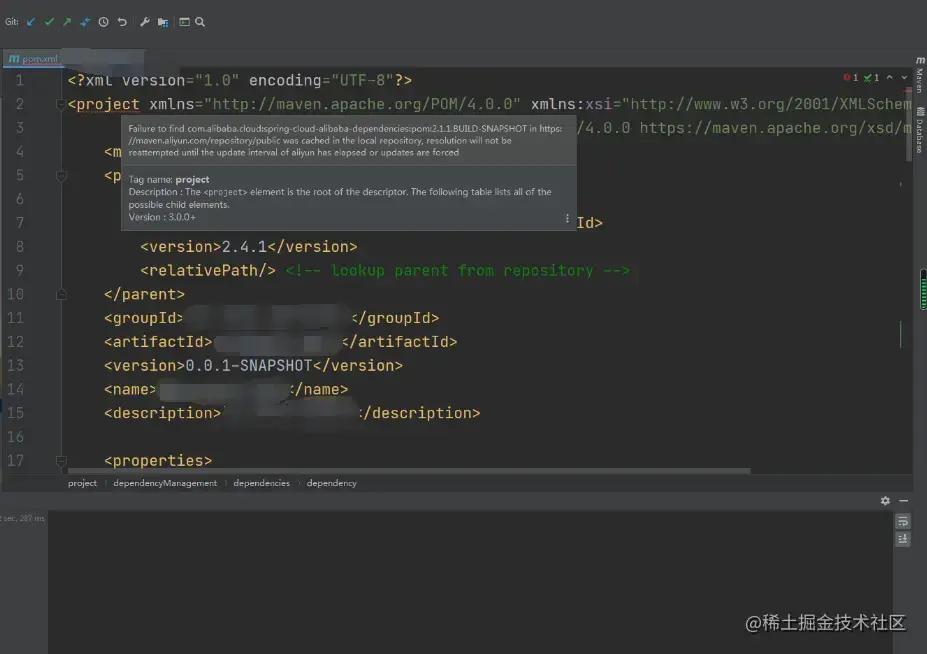Toggle scroll-to-end in the console panel
Image resolution: width=927 pixels, height=654 pixels.
point(902,539)
